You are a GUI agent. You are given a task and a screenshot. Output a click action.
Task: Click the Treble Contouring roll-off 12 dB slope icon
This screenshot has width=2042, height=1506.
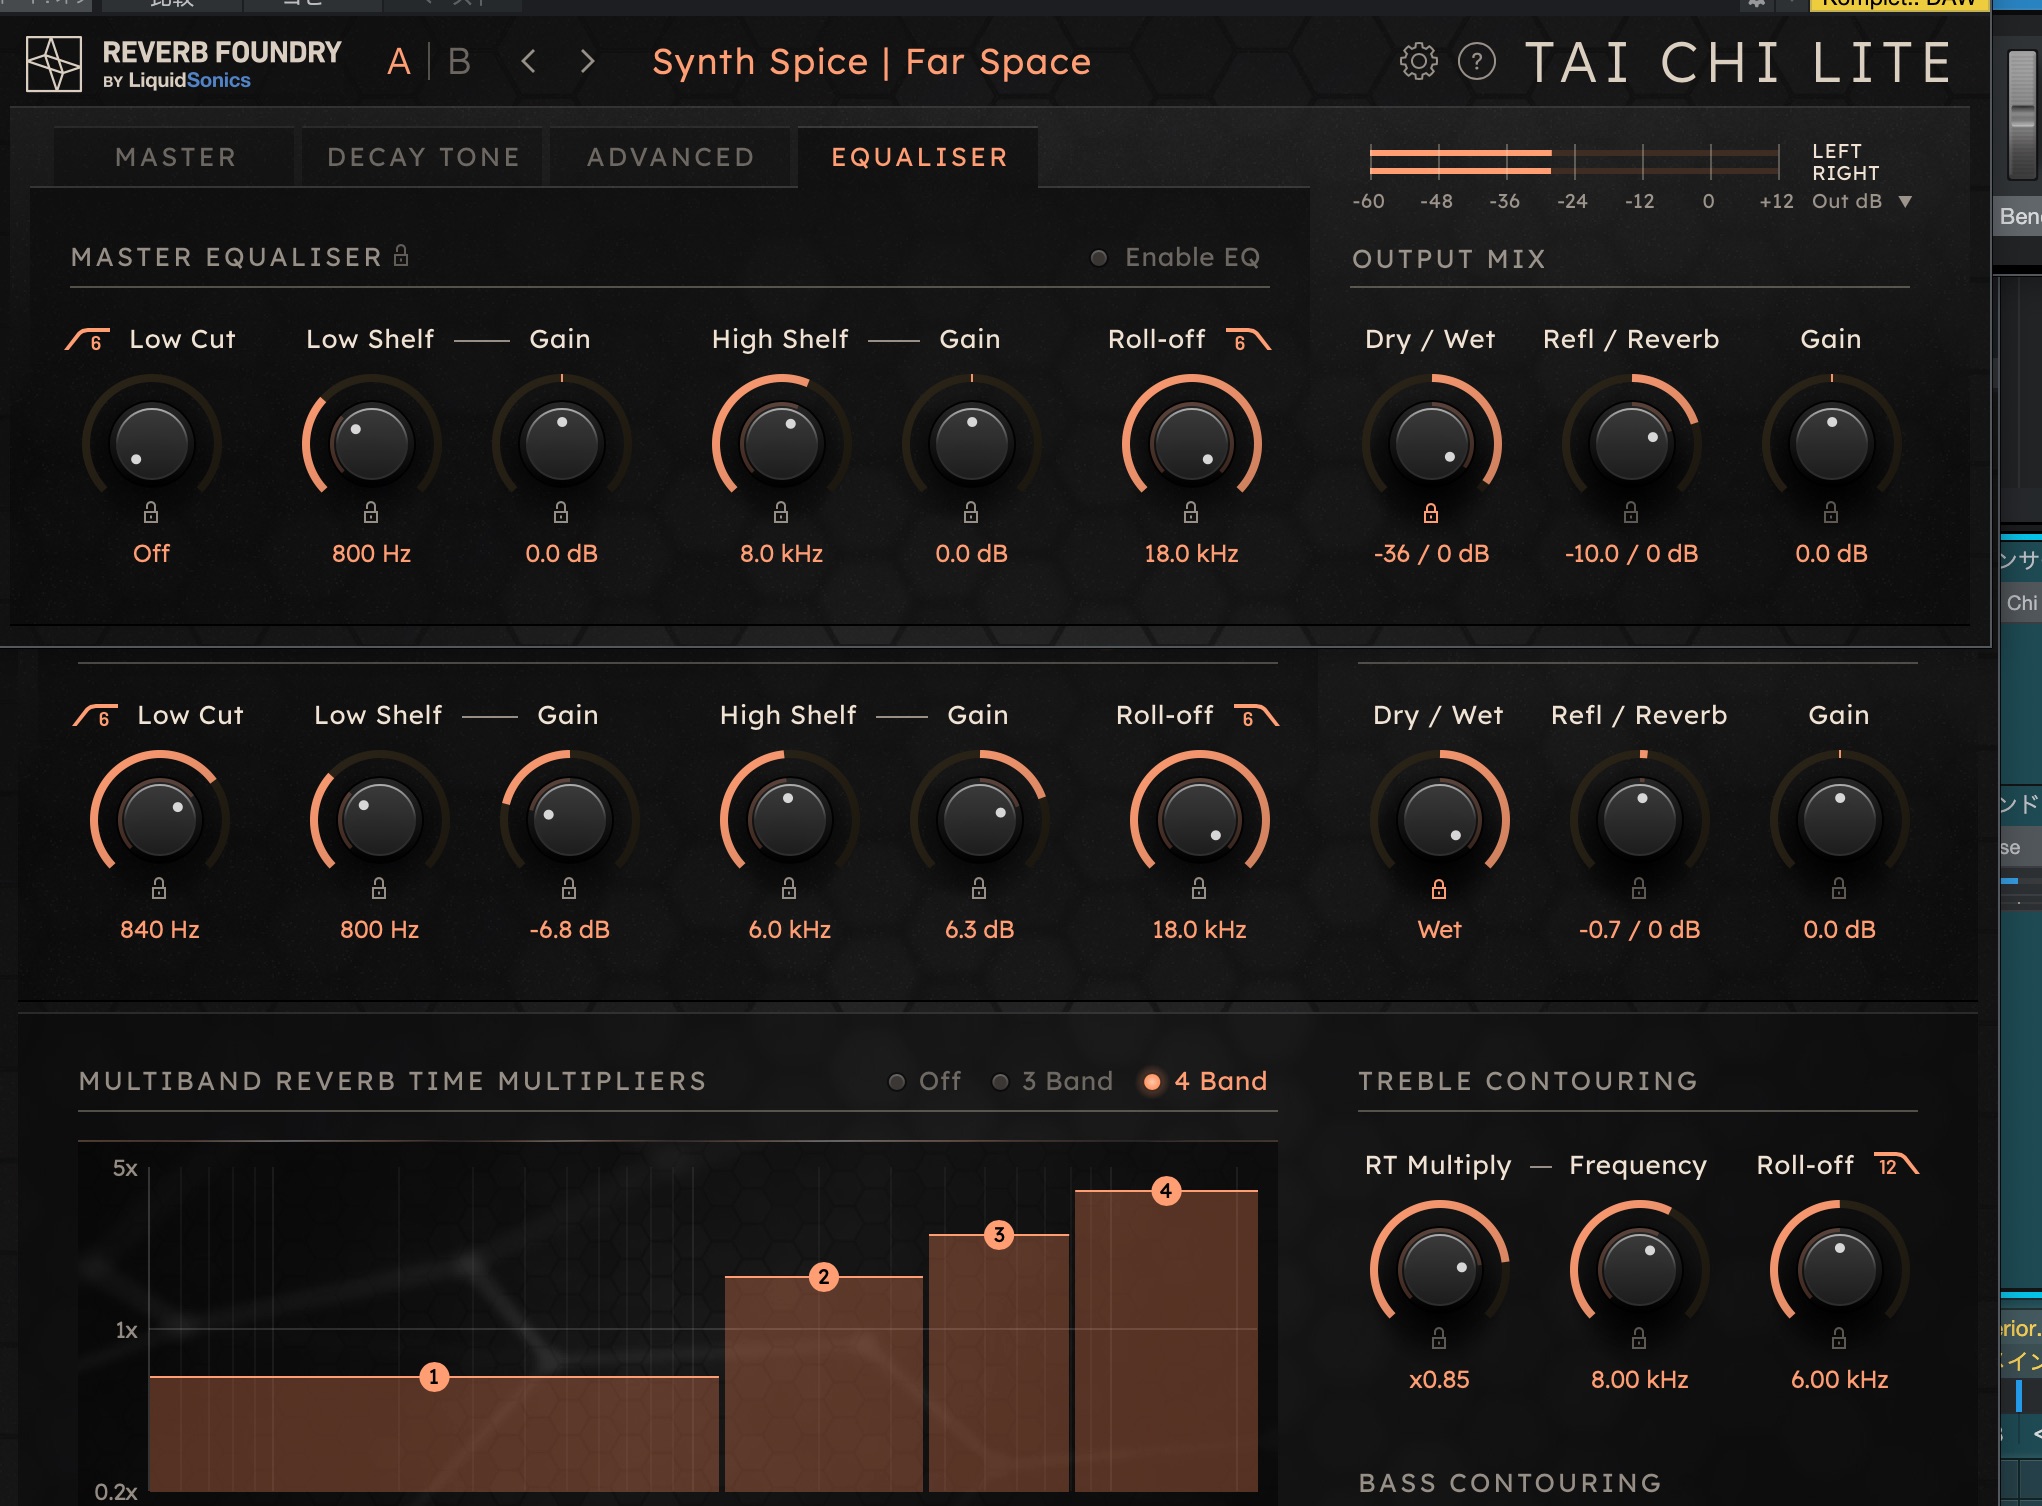(x=1896, y=1165)
